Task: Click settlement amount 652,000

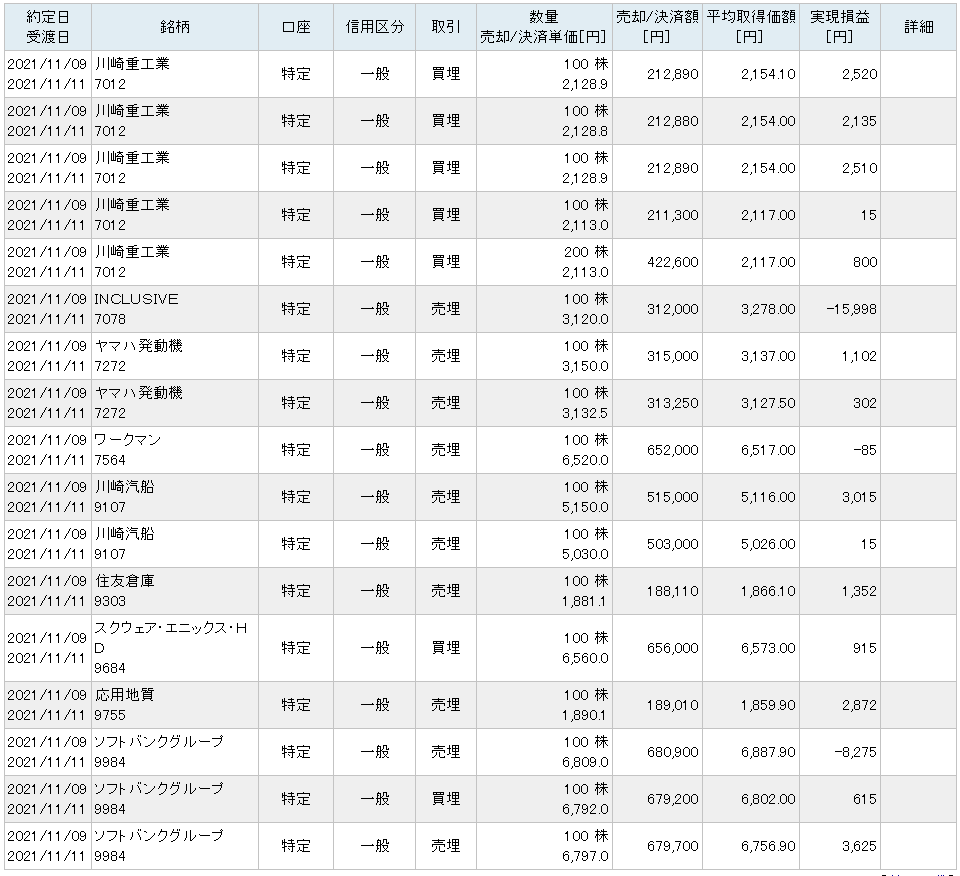Action: (x=672, y=450)
